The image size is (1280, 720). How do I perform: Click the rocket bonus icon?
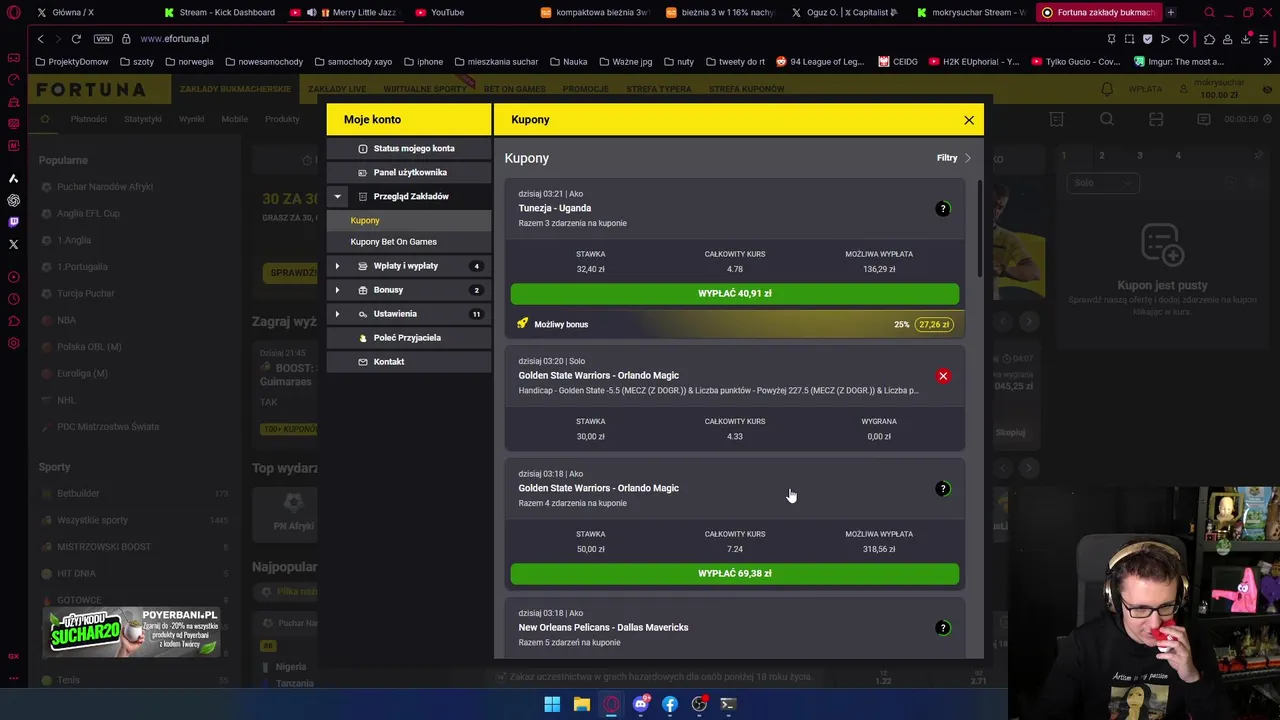tap(522, 324)
